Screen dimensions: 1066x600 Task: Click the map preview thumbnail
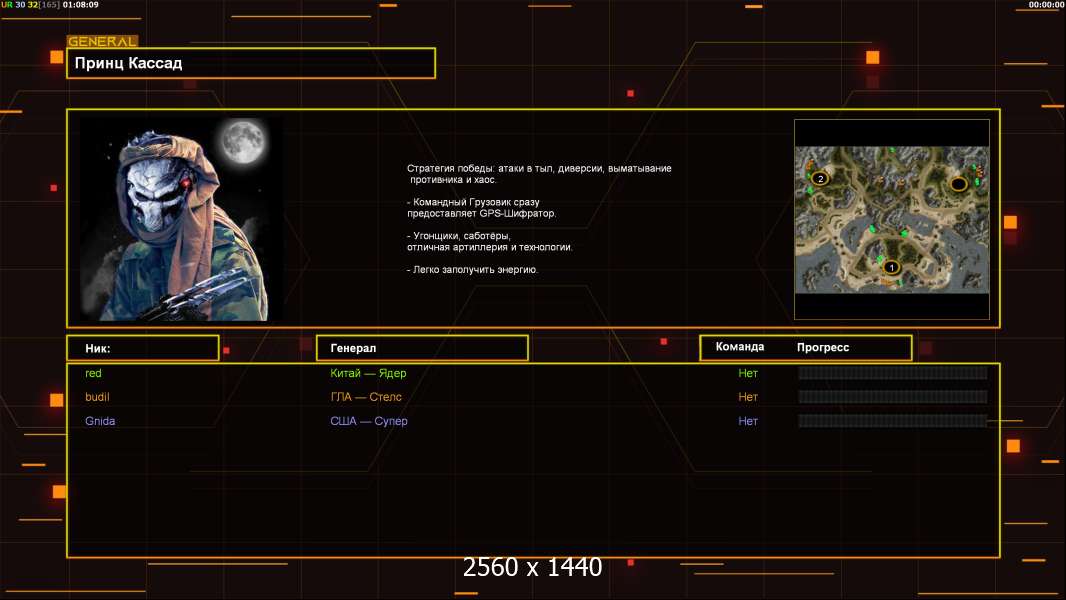892,219
